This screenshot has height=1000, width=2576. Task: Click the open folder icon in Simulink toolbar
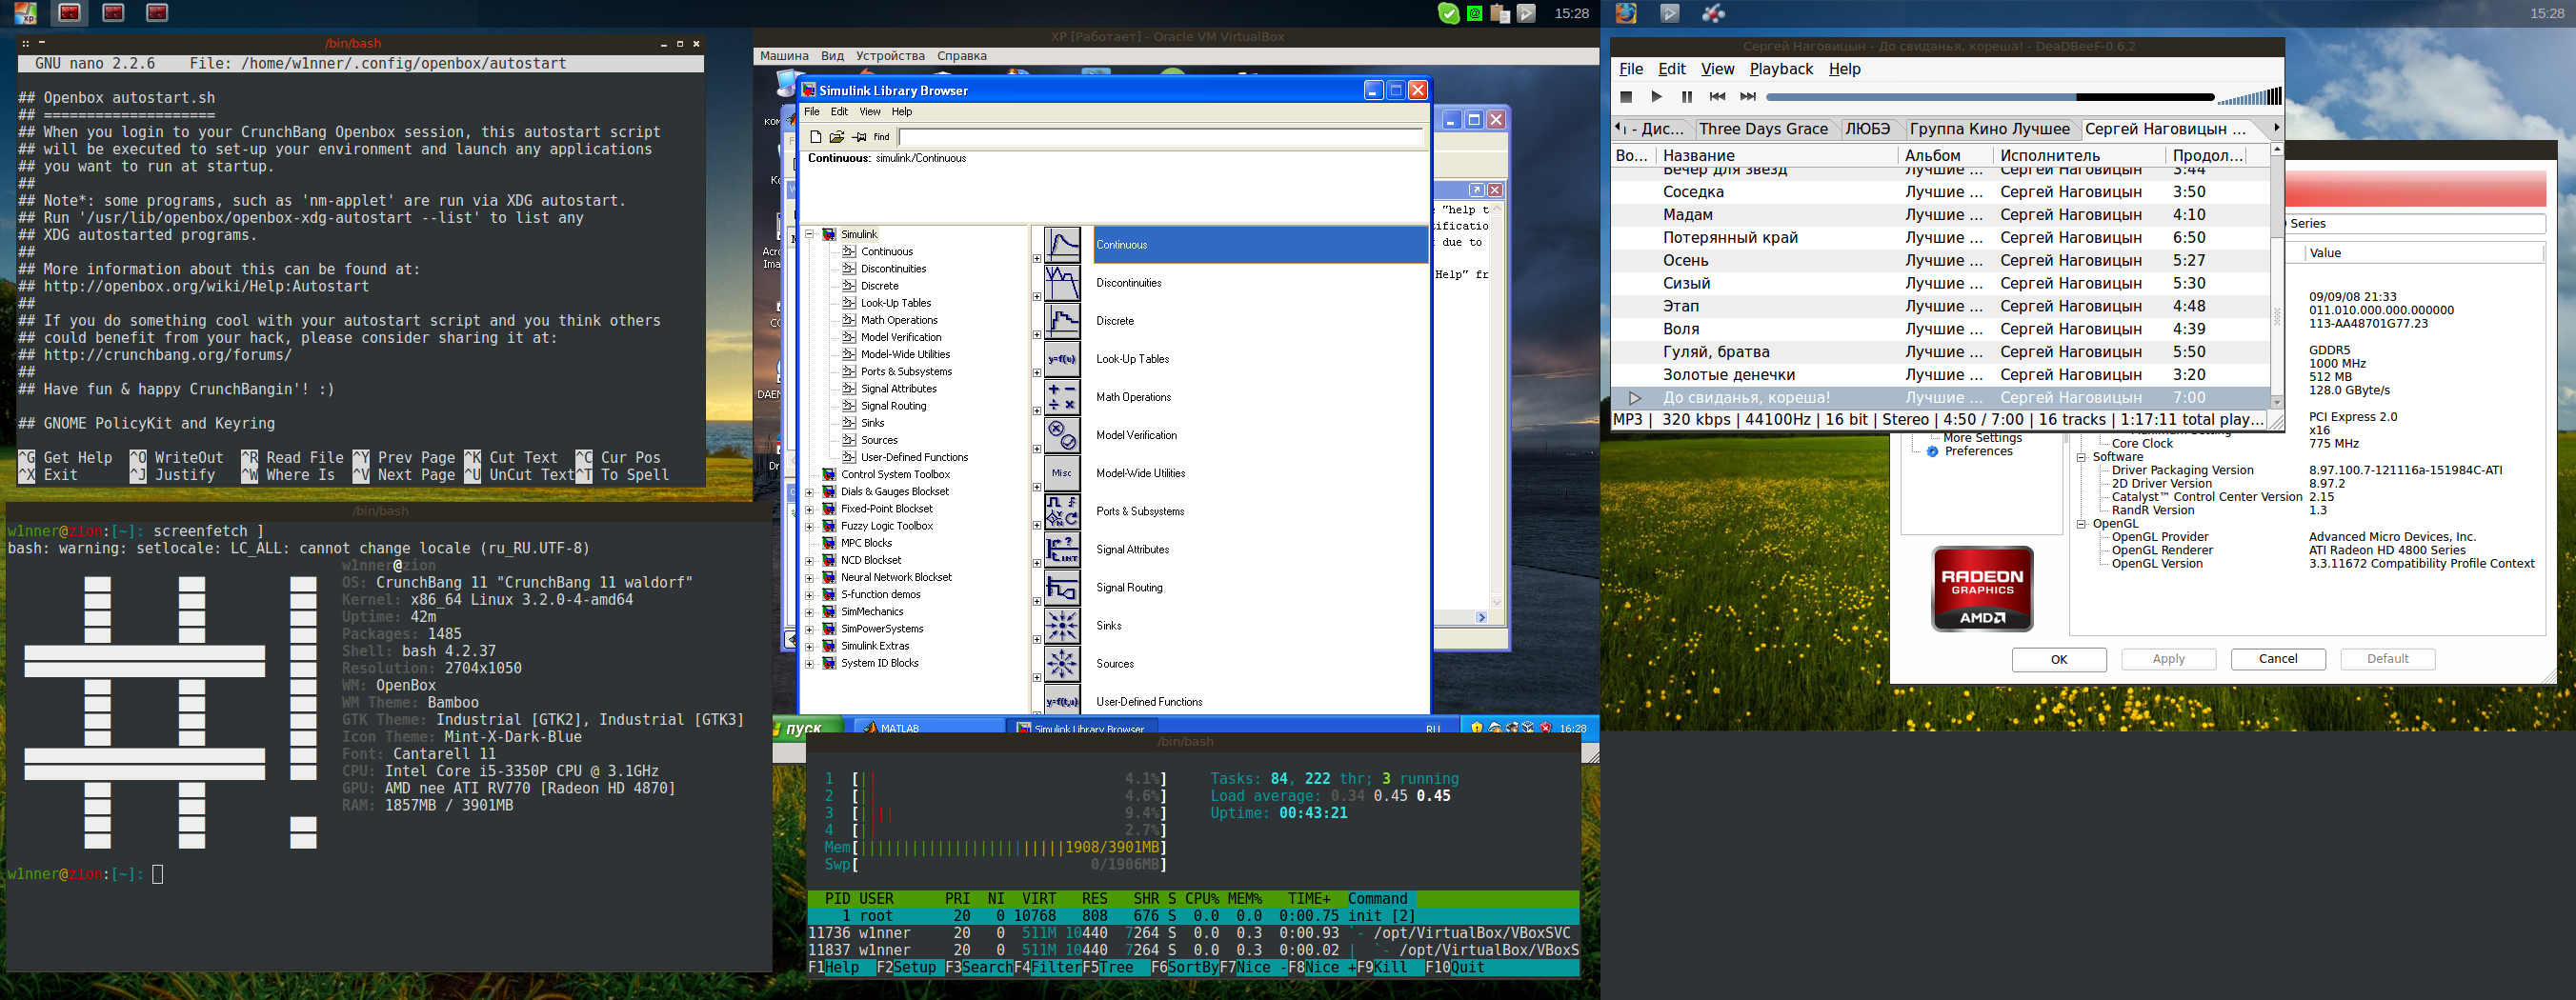tap(837, 137)
